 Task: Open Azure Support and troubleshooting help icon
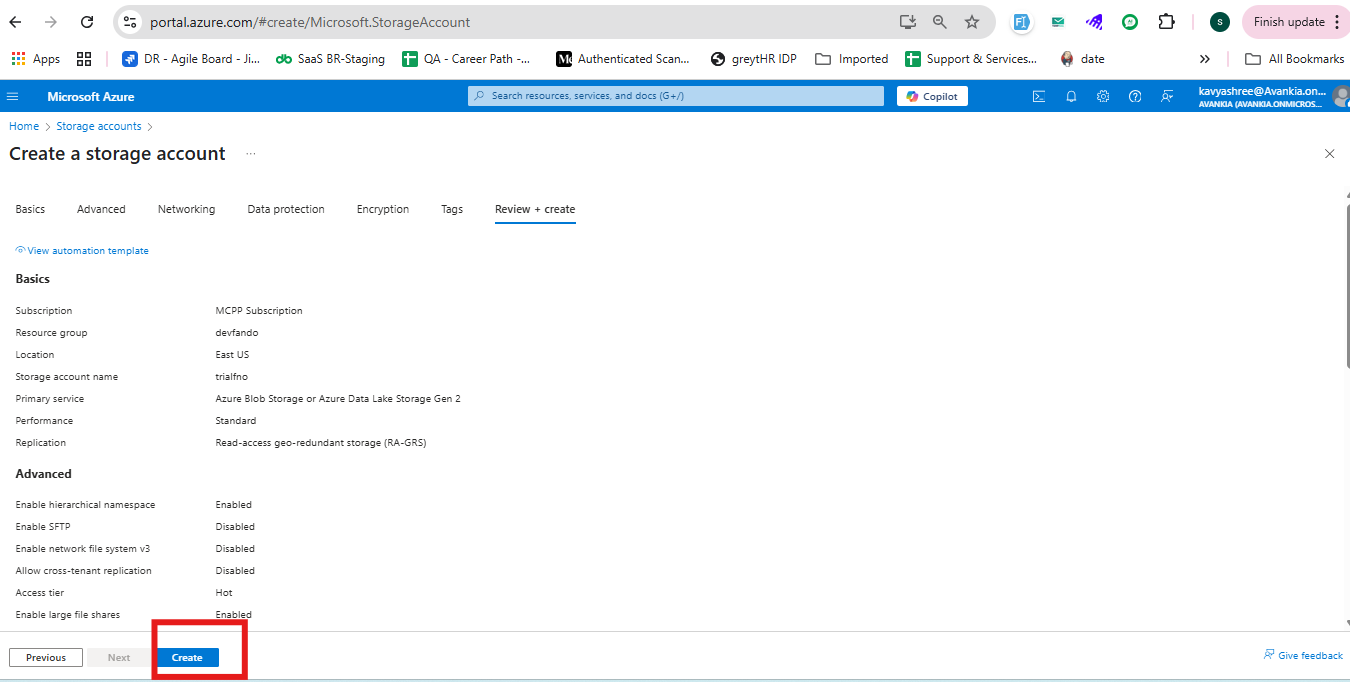point(1135,96)
